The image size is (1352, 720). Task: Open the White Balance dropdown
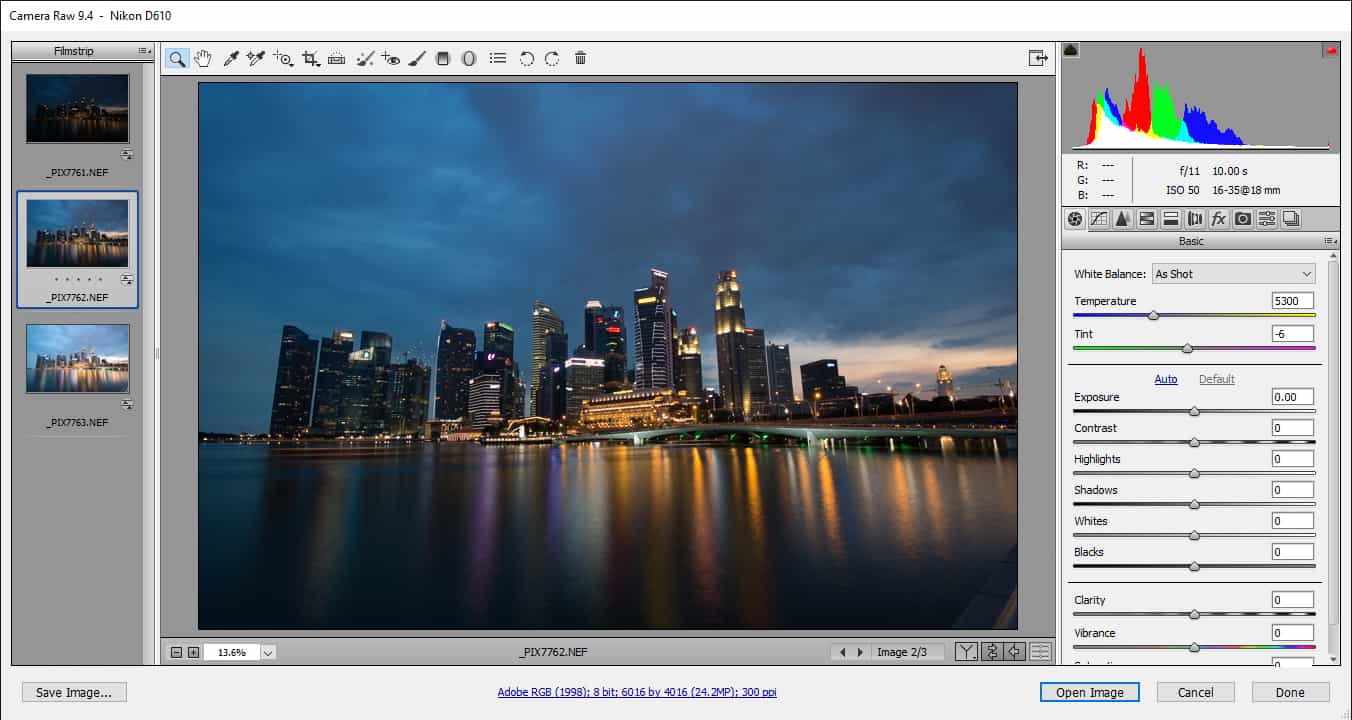click(x=1233, y=274)
